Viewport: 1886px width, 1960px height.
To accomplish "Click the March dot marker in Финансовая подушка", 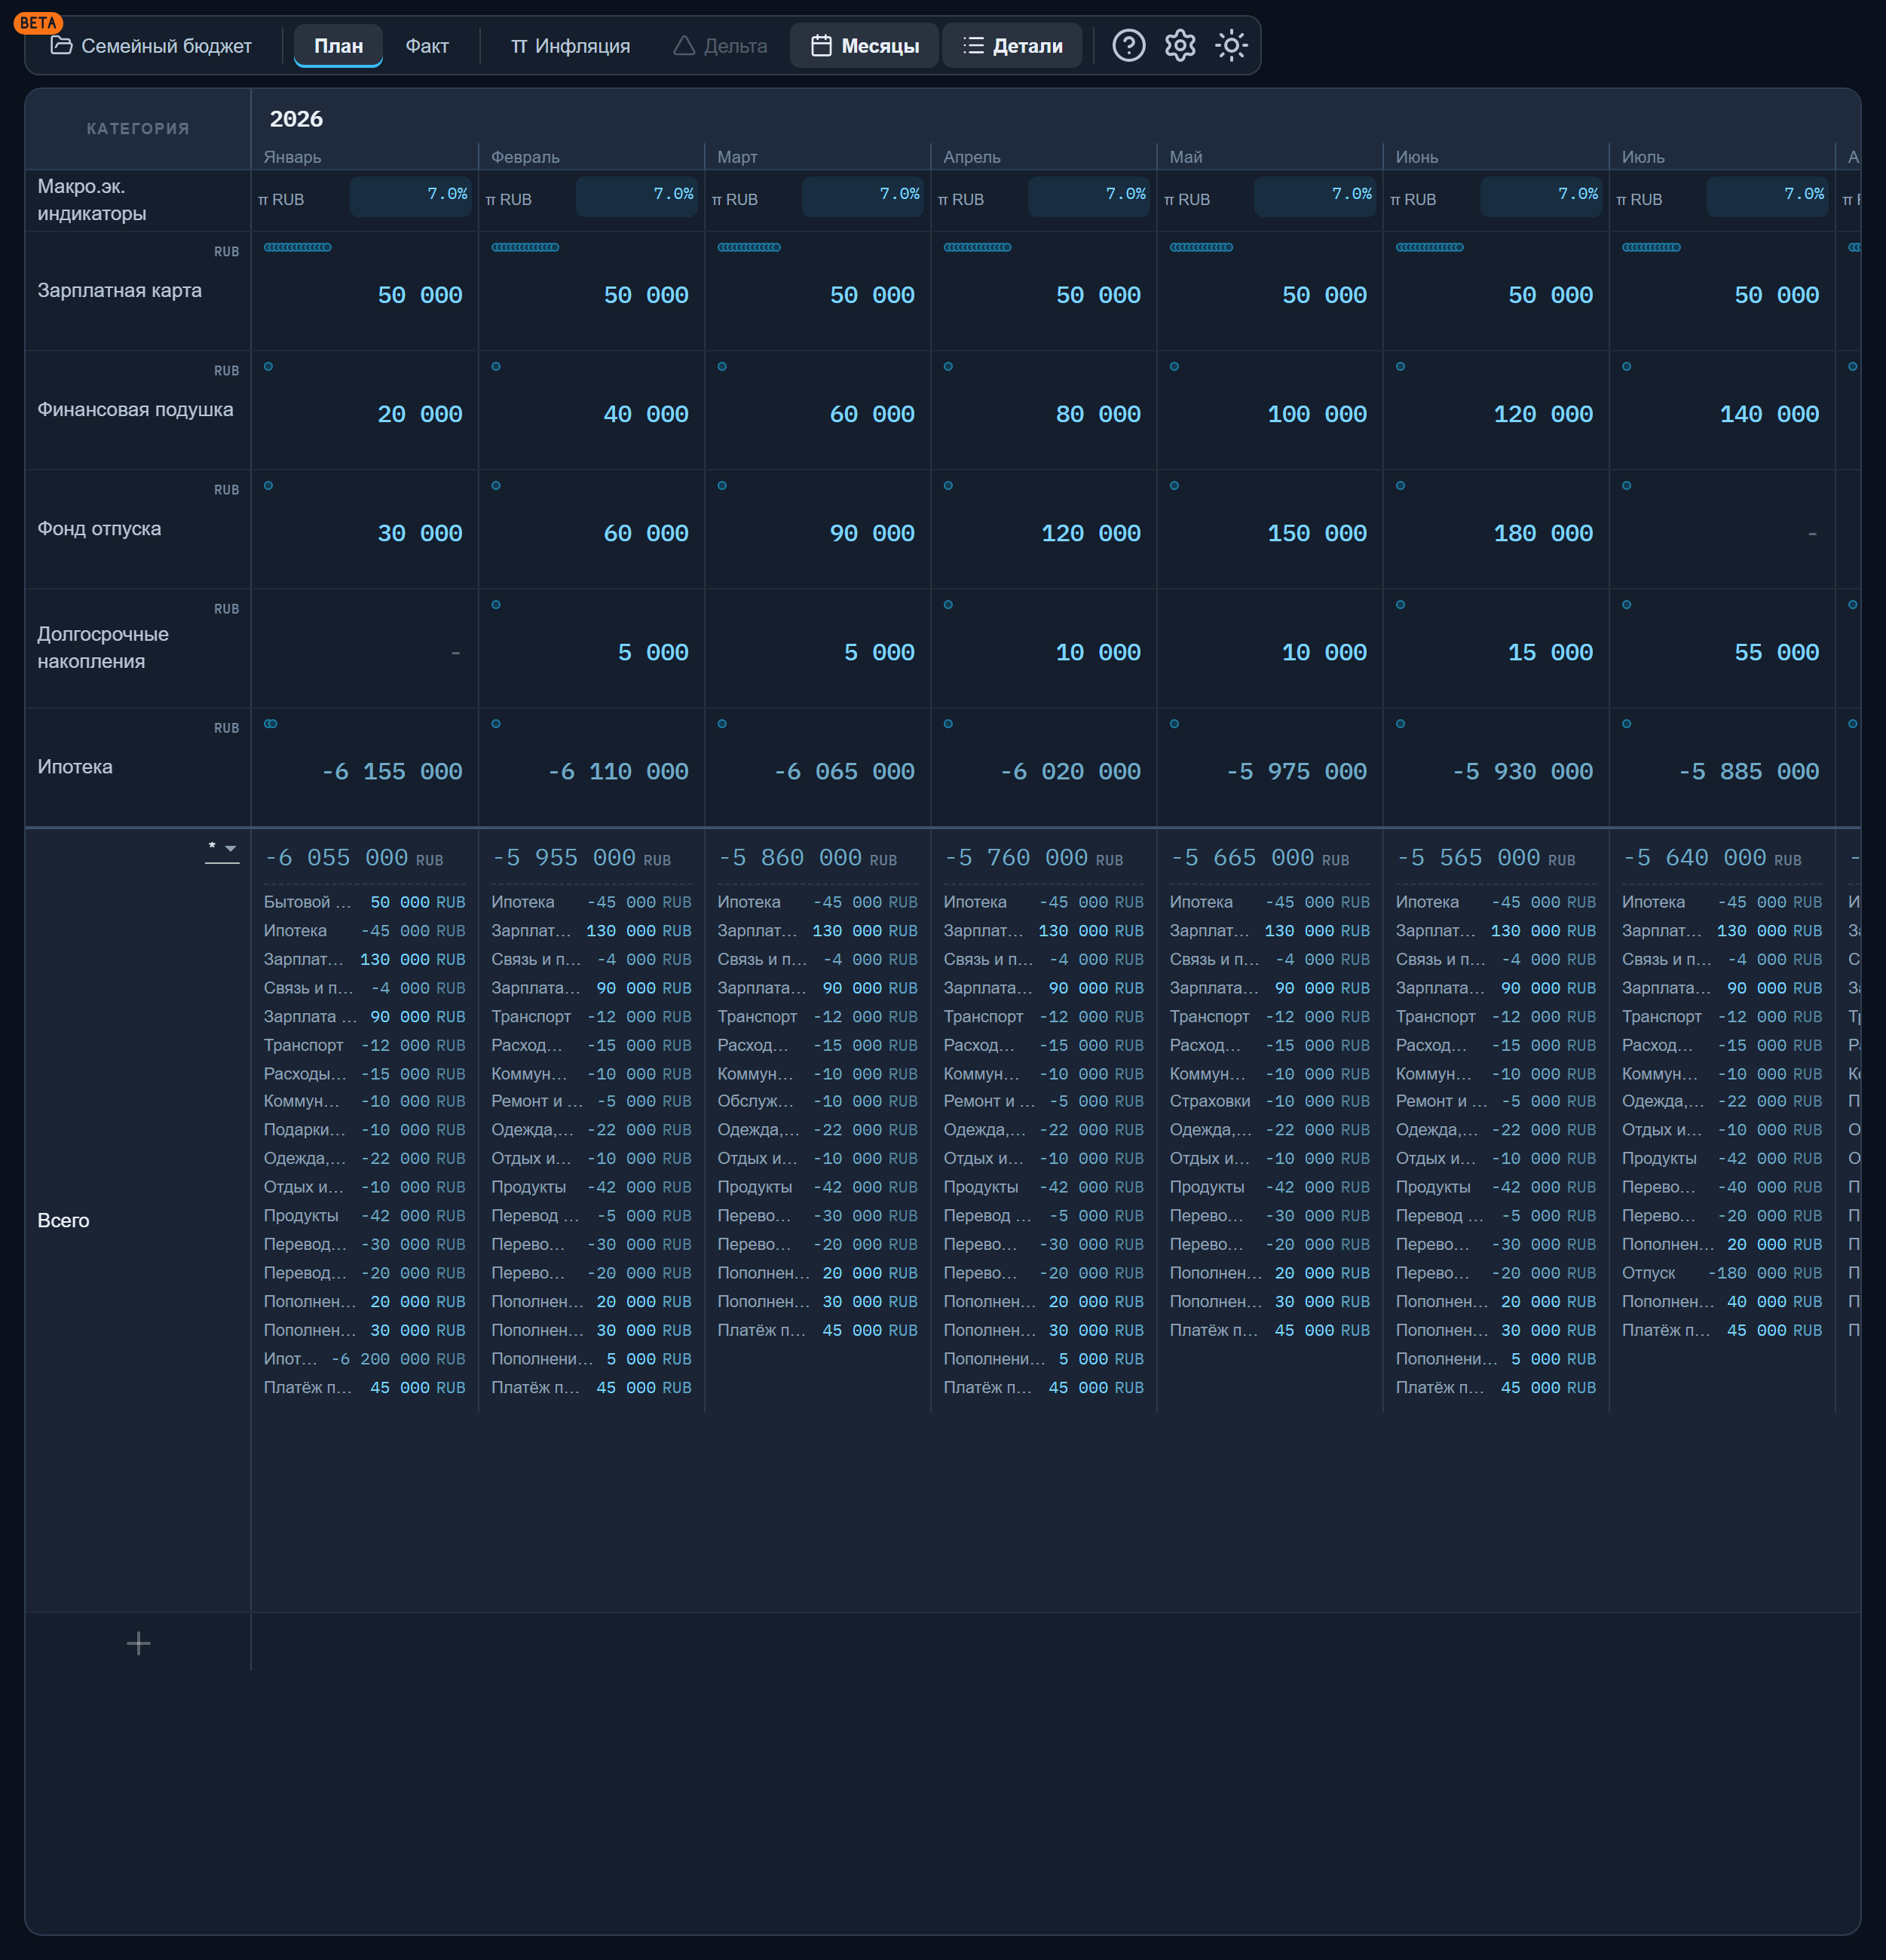I will pos(722,367).
